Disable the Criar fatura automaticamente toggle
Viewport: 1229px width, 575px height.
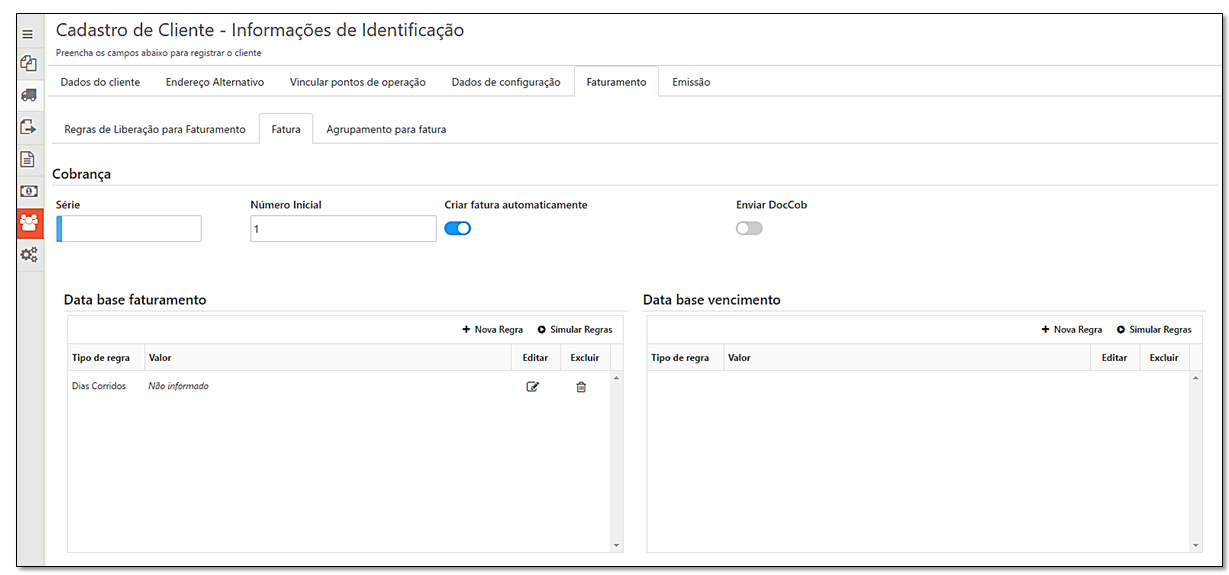(457, 228)
